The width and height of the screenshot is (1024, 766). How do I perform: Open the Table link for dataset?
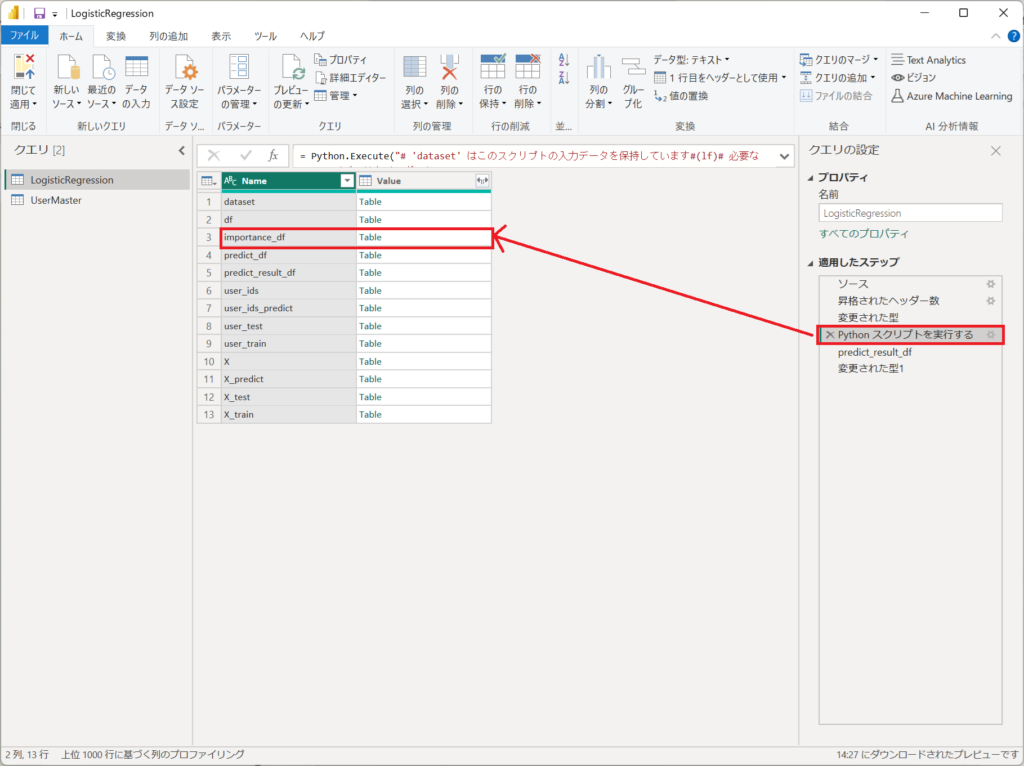pos(370,202)
